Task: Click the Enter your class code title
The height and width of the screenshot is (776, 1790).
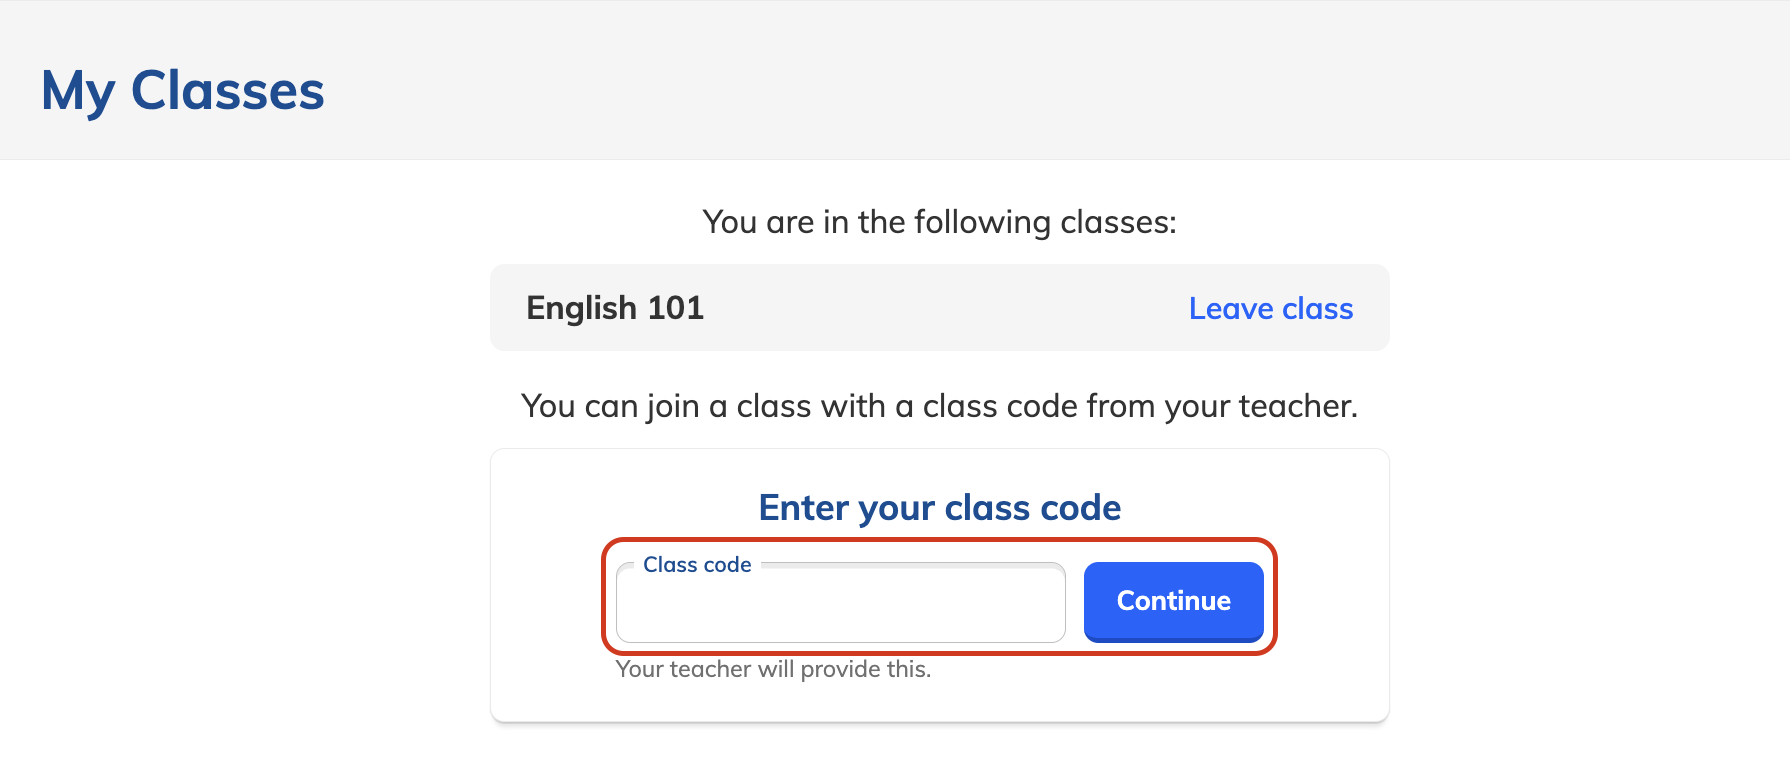Action: click(x=939, y=508)
